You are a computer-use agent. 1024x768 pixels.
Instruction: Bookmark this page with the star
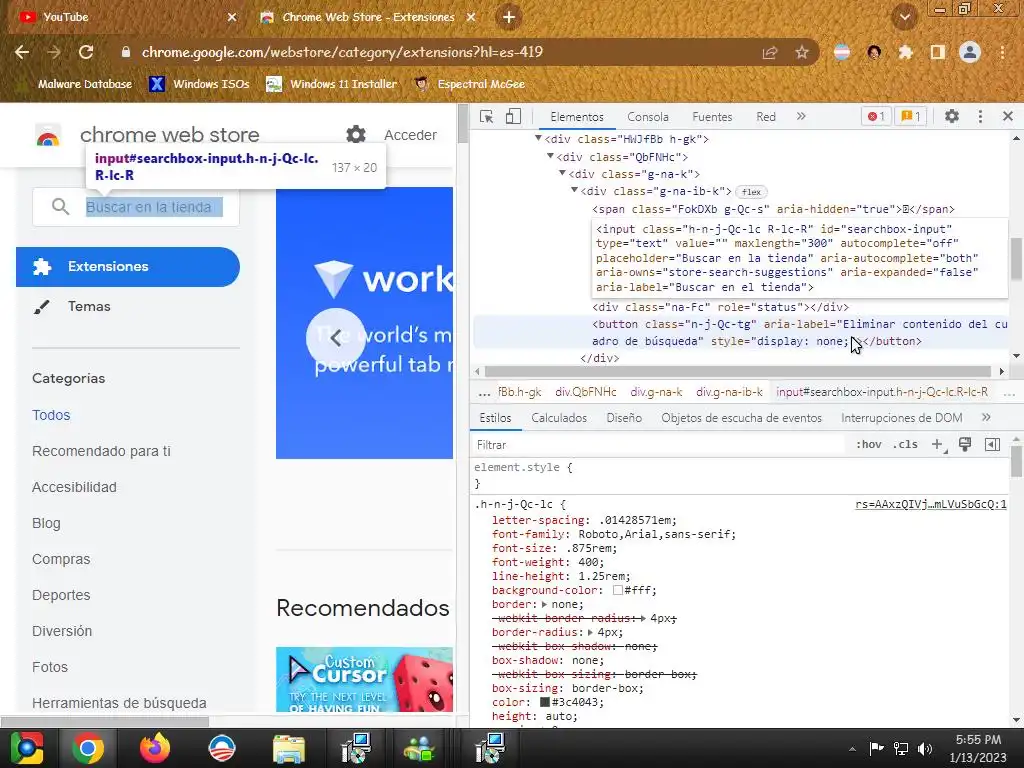coord(802,52)
